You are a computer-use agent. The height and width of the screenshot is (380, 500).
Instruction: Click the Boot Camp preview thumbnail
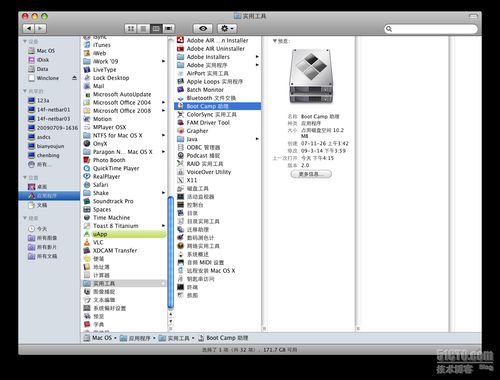pos(311,77)
